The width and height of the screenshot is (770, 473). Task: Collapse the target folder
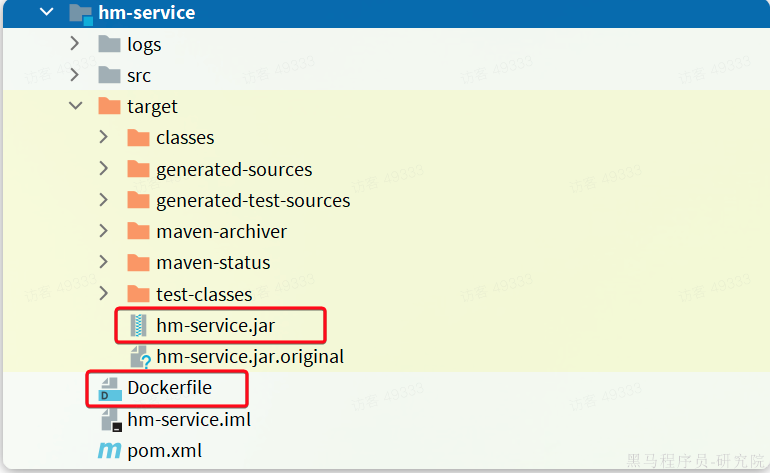point(76,106)
